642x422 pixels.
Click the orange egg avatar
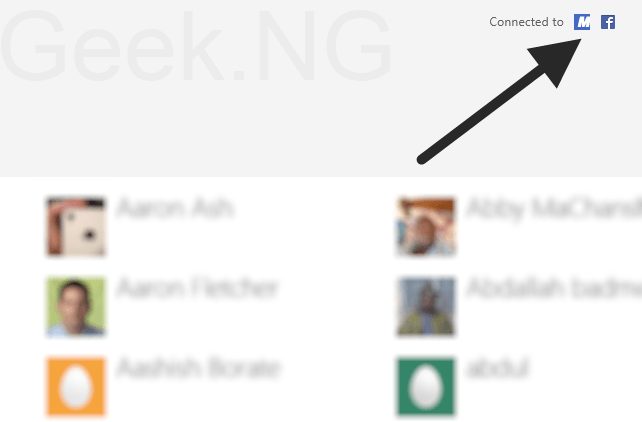[x=76, y=386]
